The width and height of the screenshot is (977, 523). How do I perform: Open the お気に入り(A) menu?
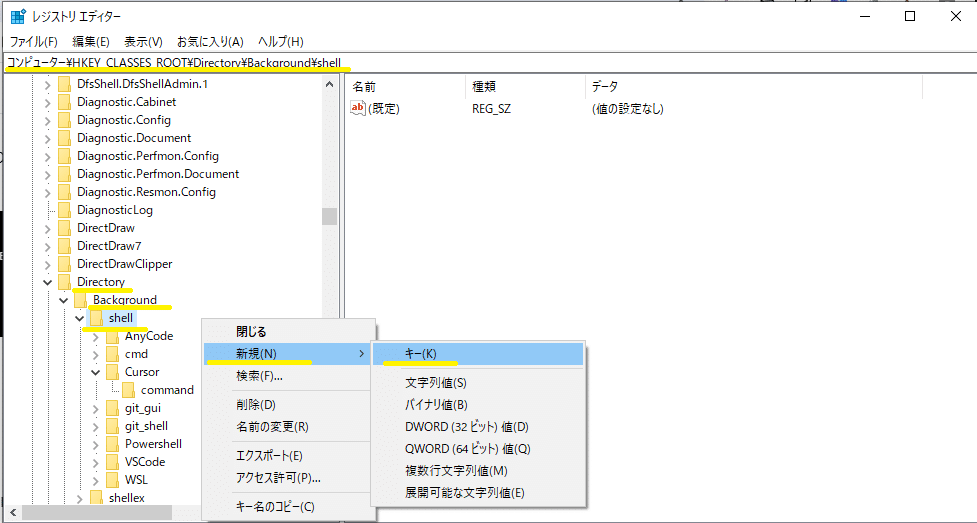point(211,42)
